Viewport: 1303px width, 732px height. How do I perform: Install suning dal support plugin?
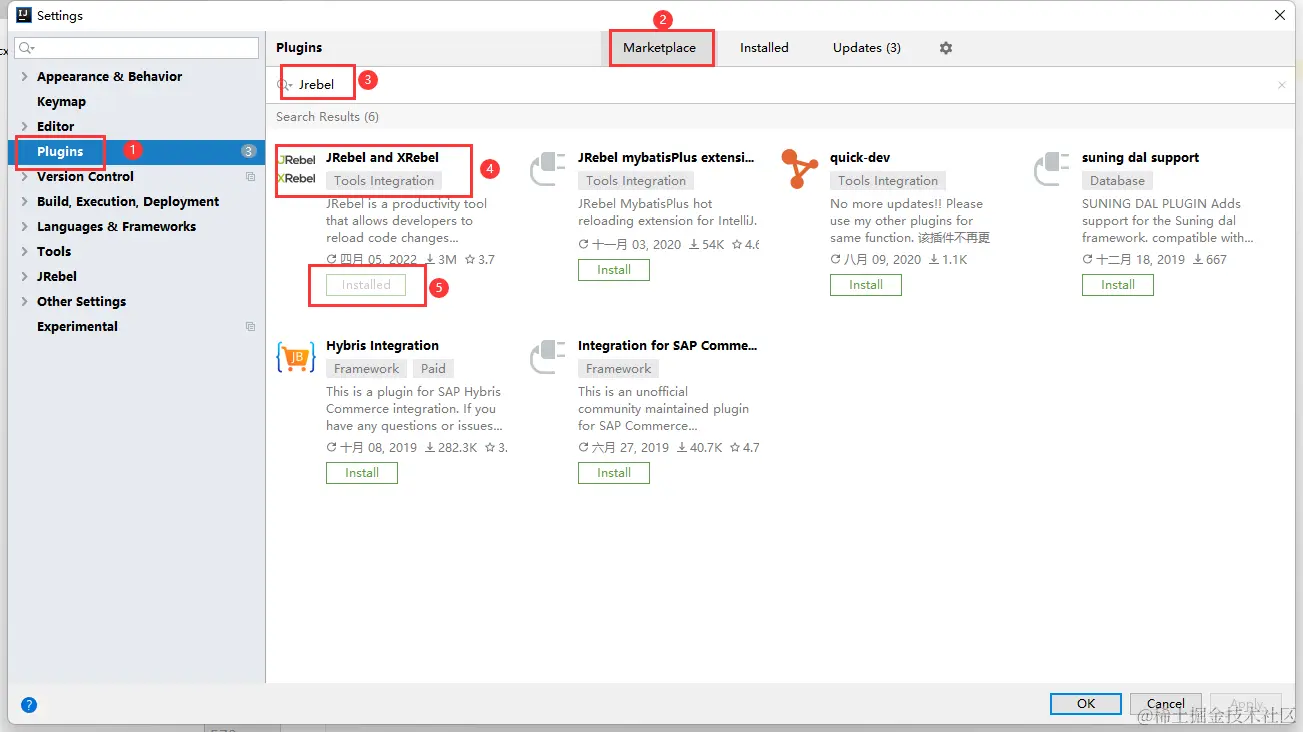coord(1117,285)
